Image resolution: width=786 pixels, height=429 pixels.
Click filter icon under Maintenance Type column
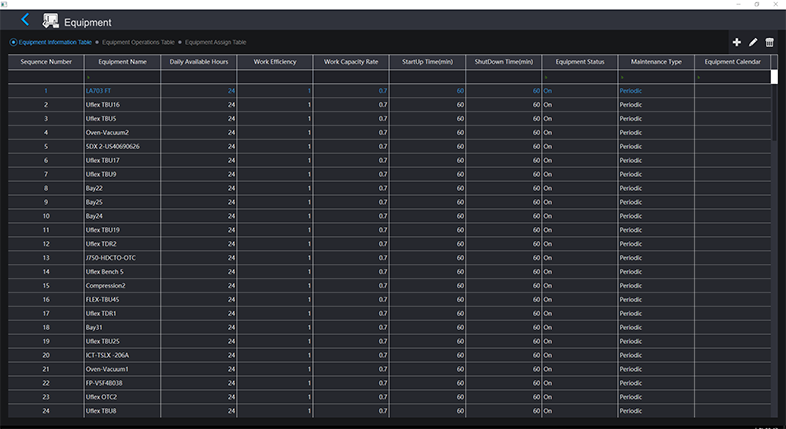[622, 77]
